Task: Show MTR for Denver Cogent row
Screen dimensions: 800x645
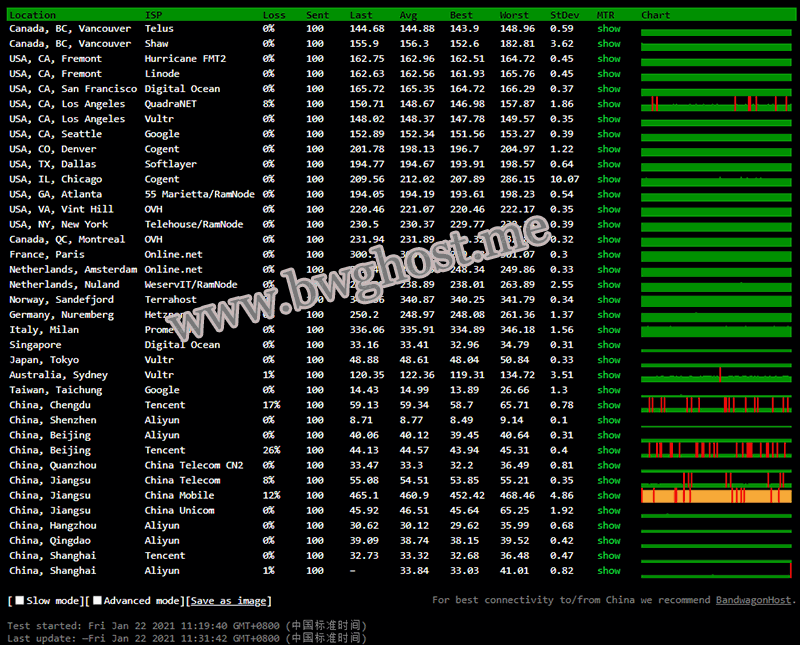Action: click(x=609, y=150)
